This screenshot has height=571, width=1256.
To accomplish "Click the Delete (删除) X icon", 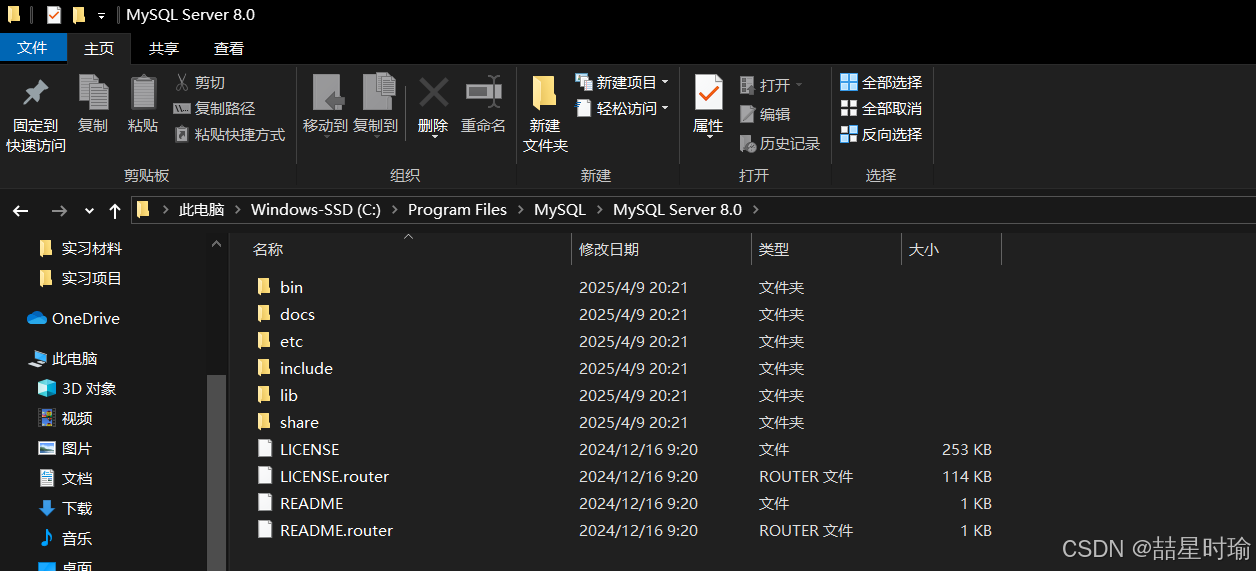I will click(x=433, y=93).
